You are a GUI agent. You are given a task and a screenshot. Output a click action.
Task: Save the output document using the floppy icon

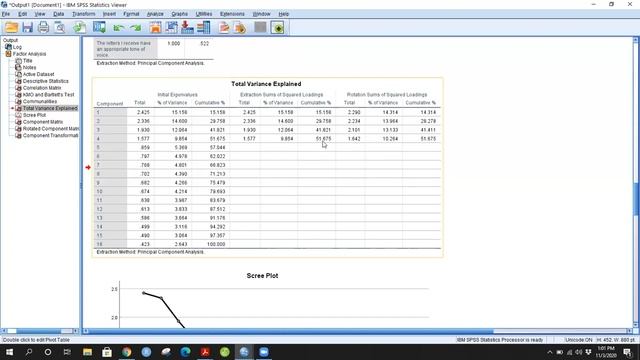tap(27, 27)
